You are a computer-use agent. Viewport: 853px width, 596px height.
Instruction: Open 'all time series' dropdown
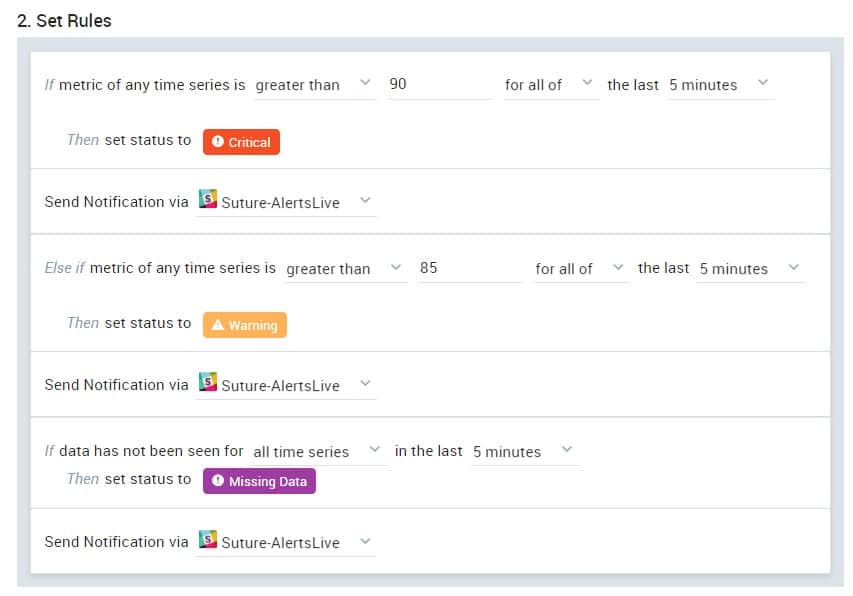point(318,452)
